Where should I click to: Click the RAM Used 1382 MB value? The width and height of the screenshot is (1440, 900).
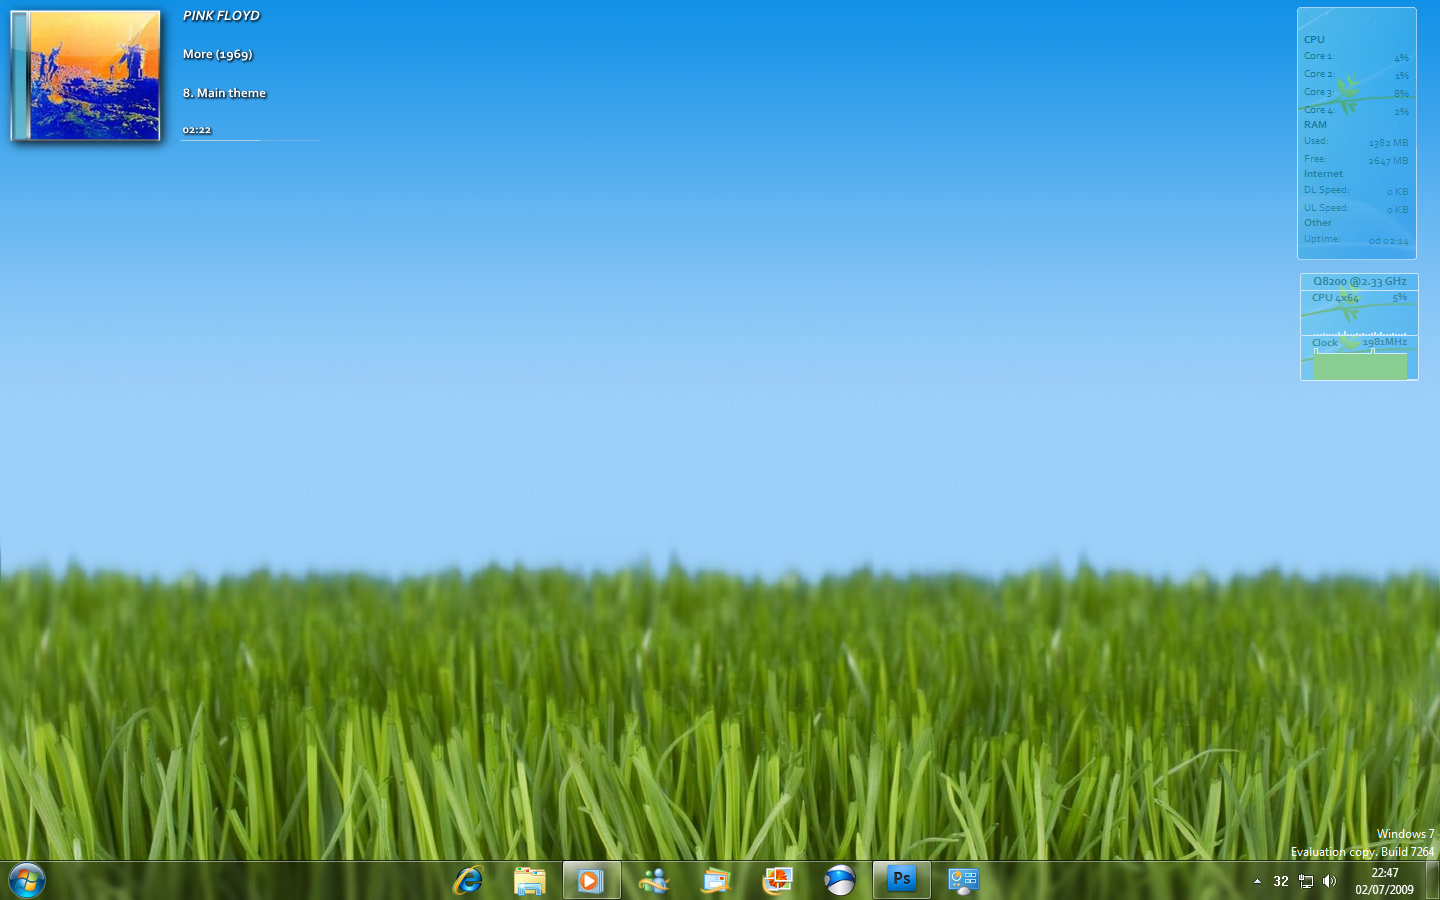[x=1388, y=143]
